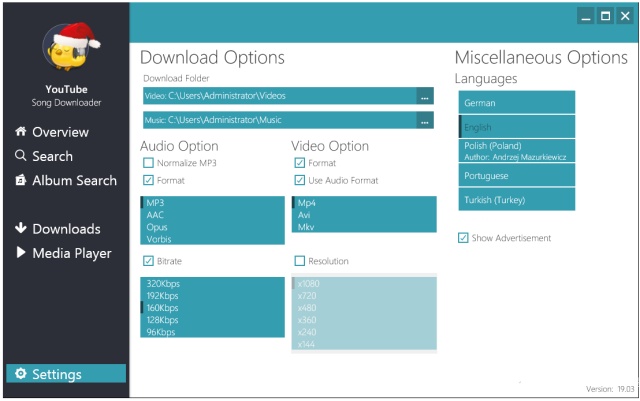Click the Overview home icon
640x401 pixels.
click(20, 132)
